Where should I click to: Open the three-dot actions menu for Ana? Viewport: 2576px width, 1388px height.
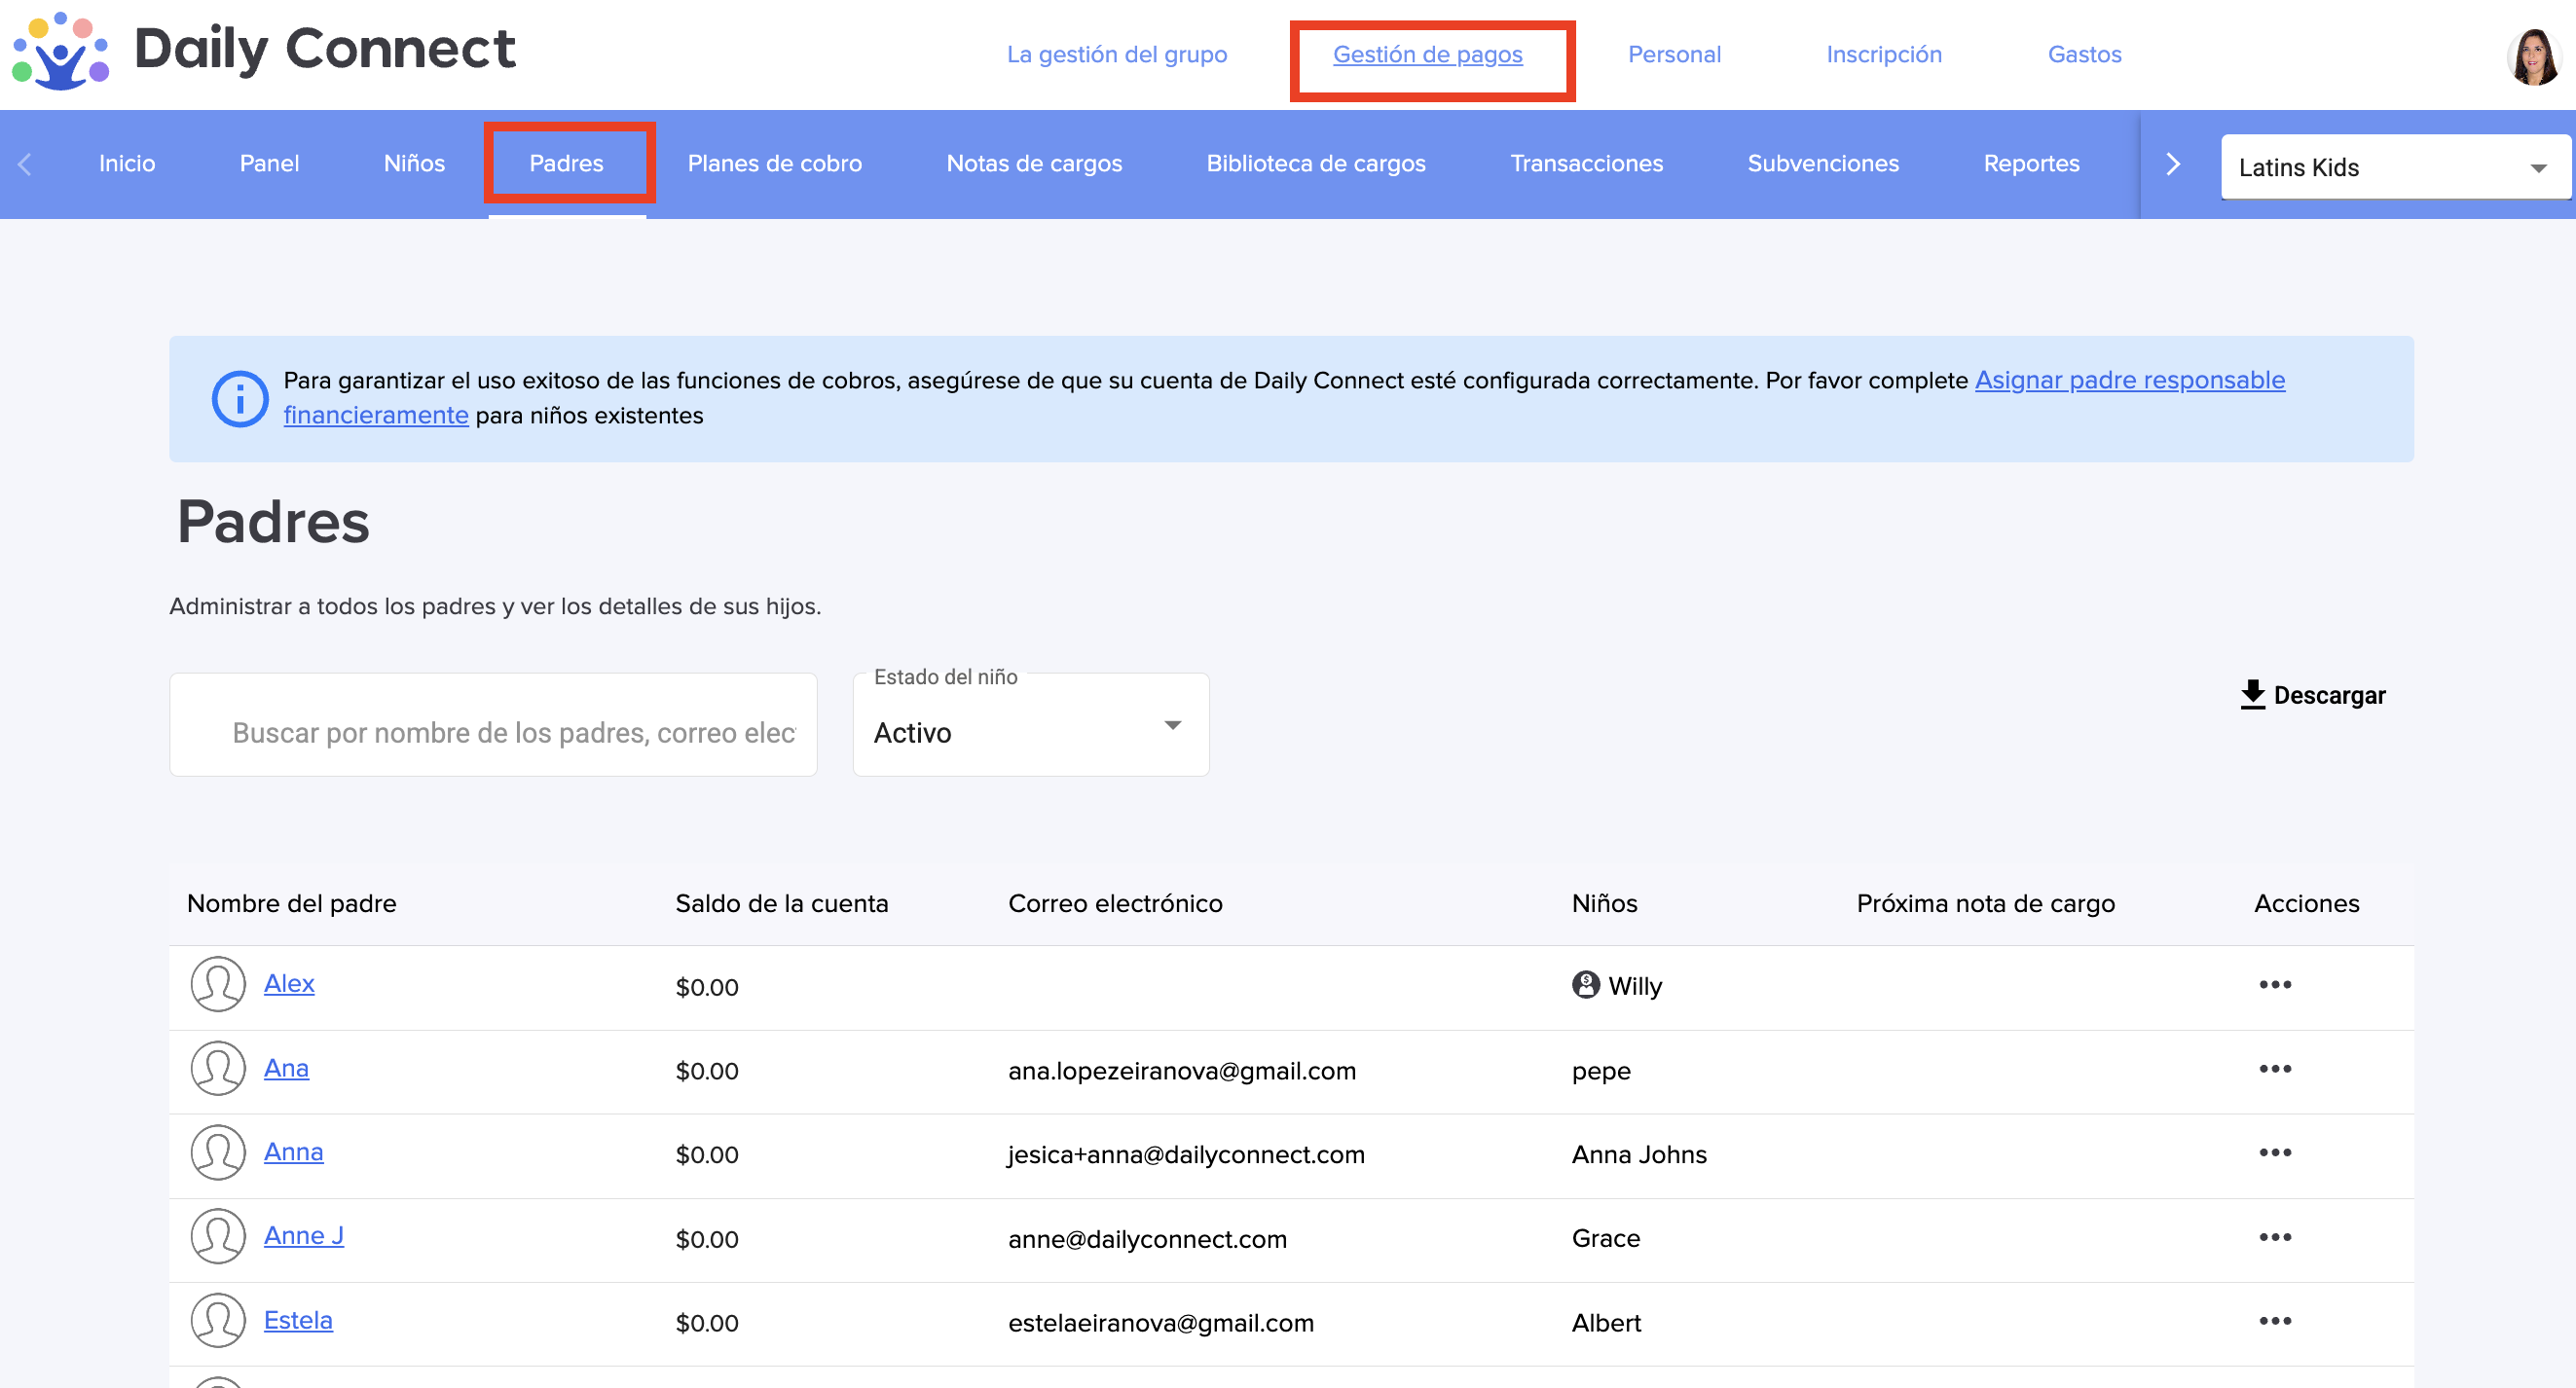2274,1069
